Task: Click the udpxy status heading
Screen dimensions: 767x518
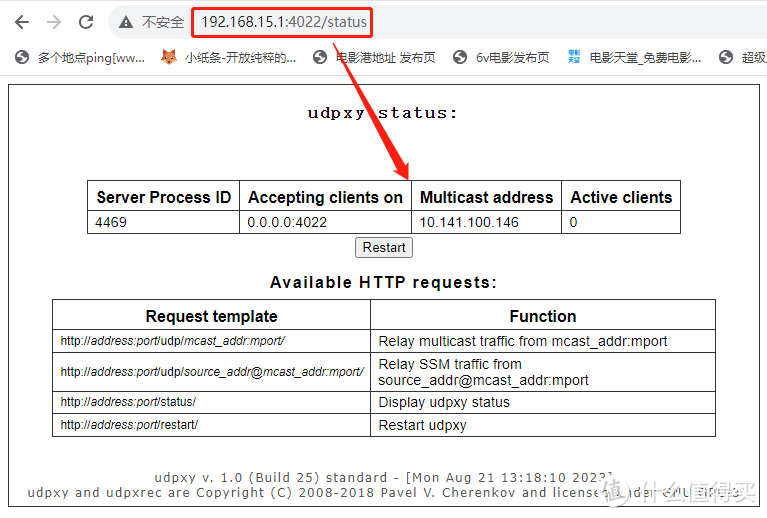Action: tap(383, 113)
